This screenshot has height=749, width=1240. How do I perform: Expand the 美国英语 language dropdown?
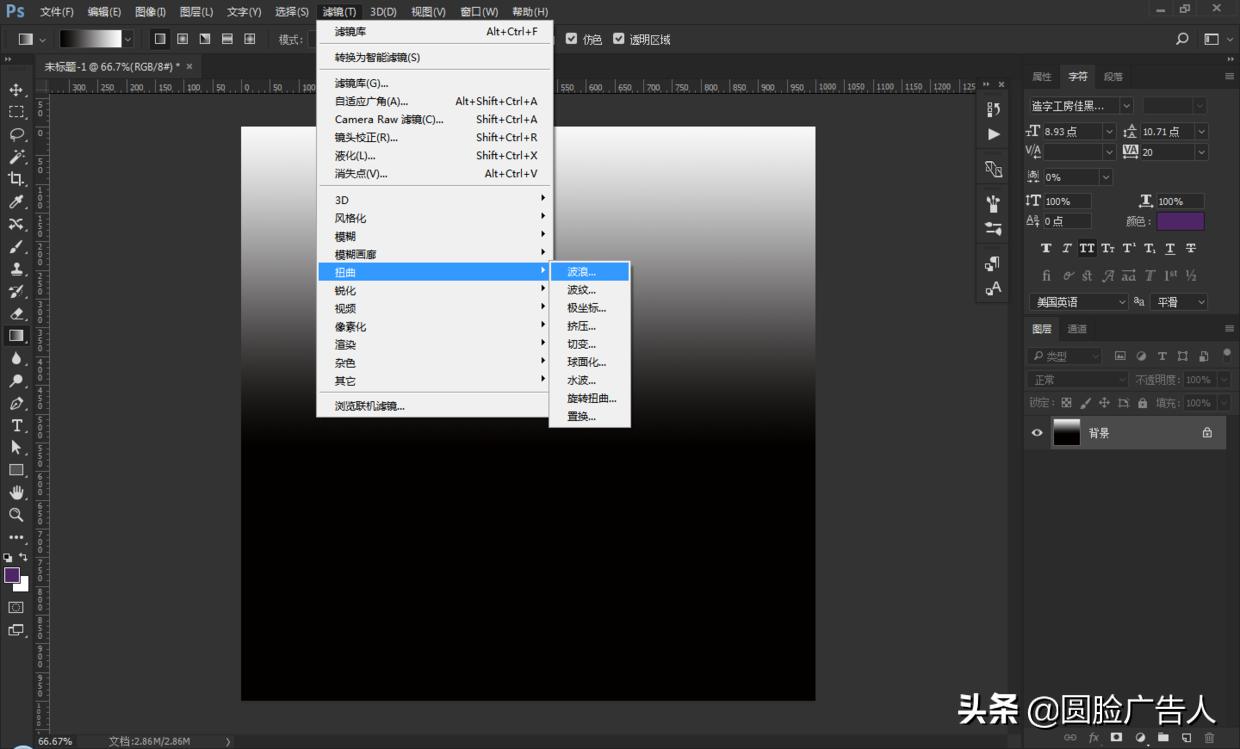point(1120,302)
